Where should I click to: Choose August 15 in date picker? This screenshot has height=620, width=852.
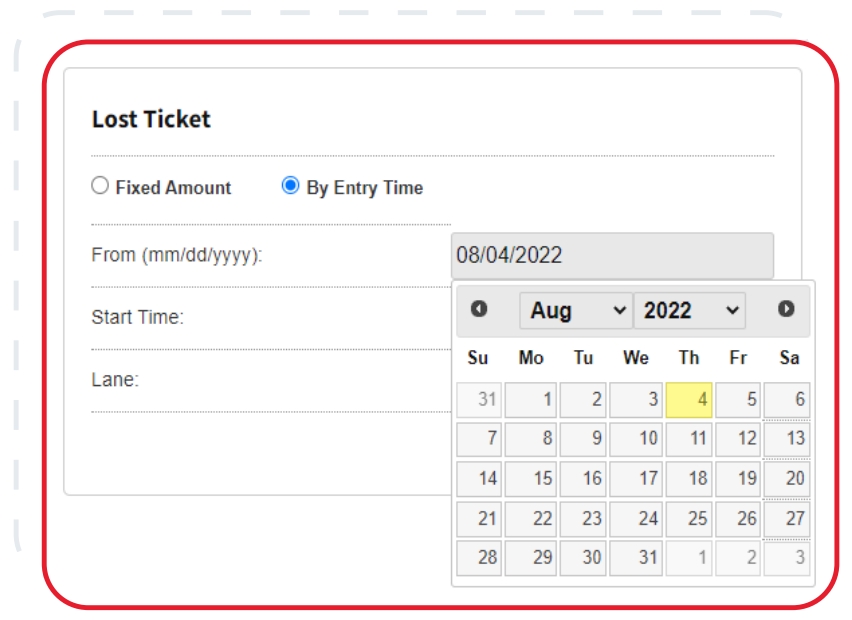[531, 478]
